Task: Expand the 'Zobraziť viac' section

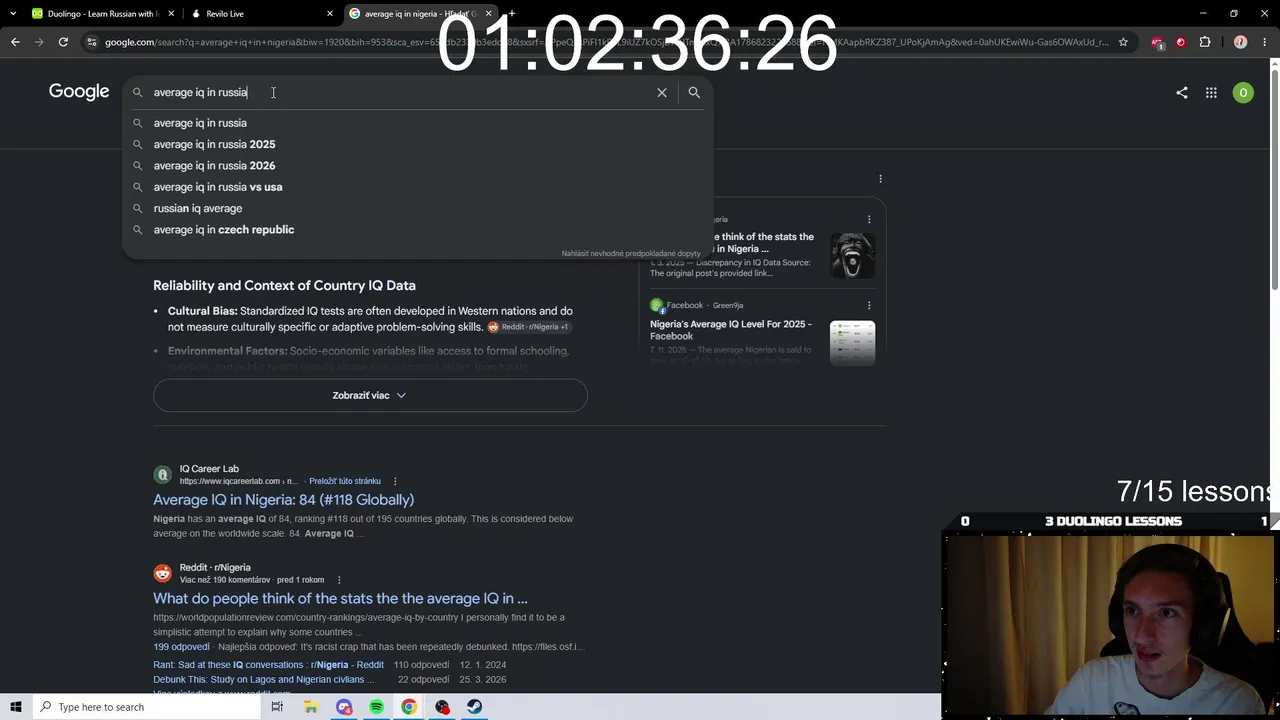Action: coord(370,395)
